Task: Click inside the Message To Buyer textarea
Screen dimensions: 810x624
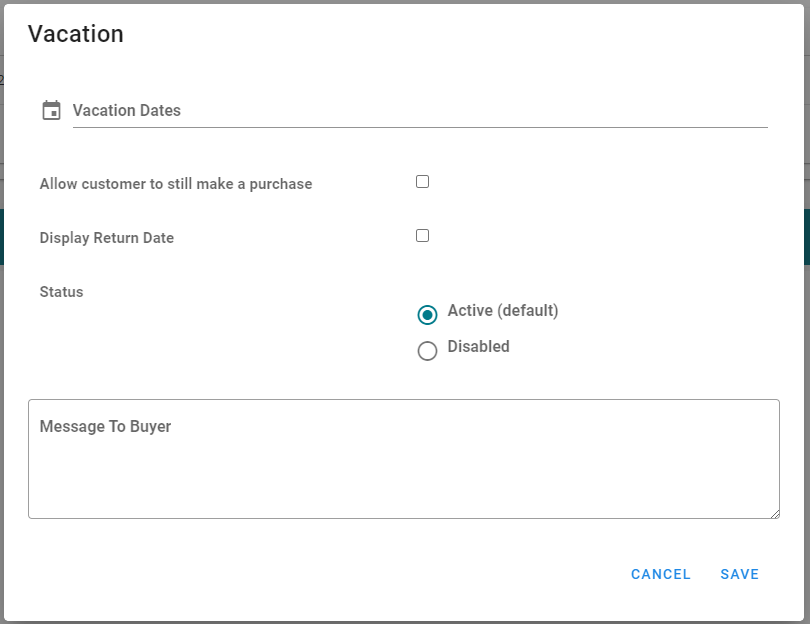Action: pos(404,459)
